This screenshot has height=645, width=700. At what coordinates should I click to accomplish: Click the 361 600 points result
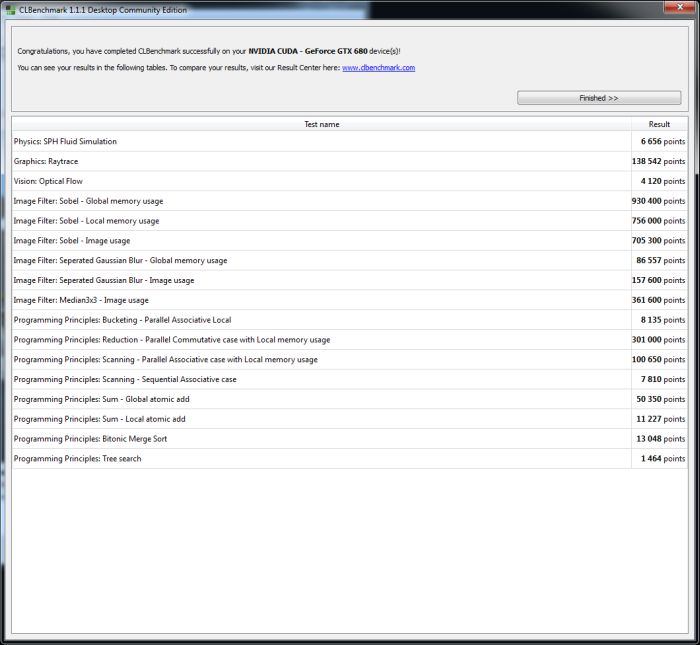(x=658, y=300)
